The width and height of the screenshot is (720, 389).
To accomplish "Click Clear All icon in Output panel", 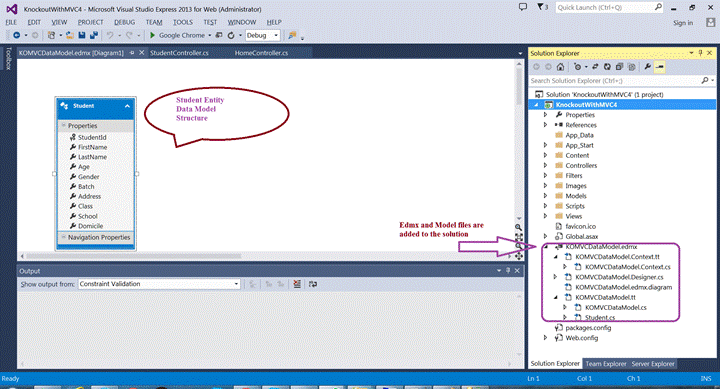I will pyautogui.click(x=297, y=284).
